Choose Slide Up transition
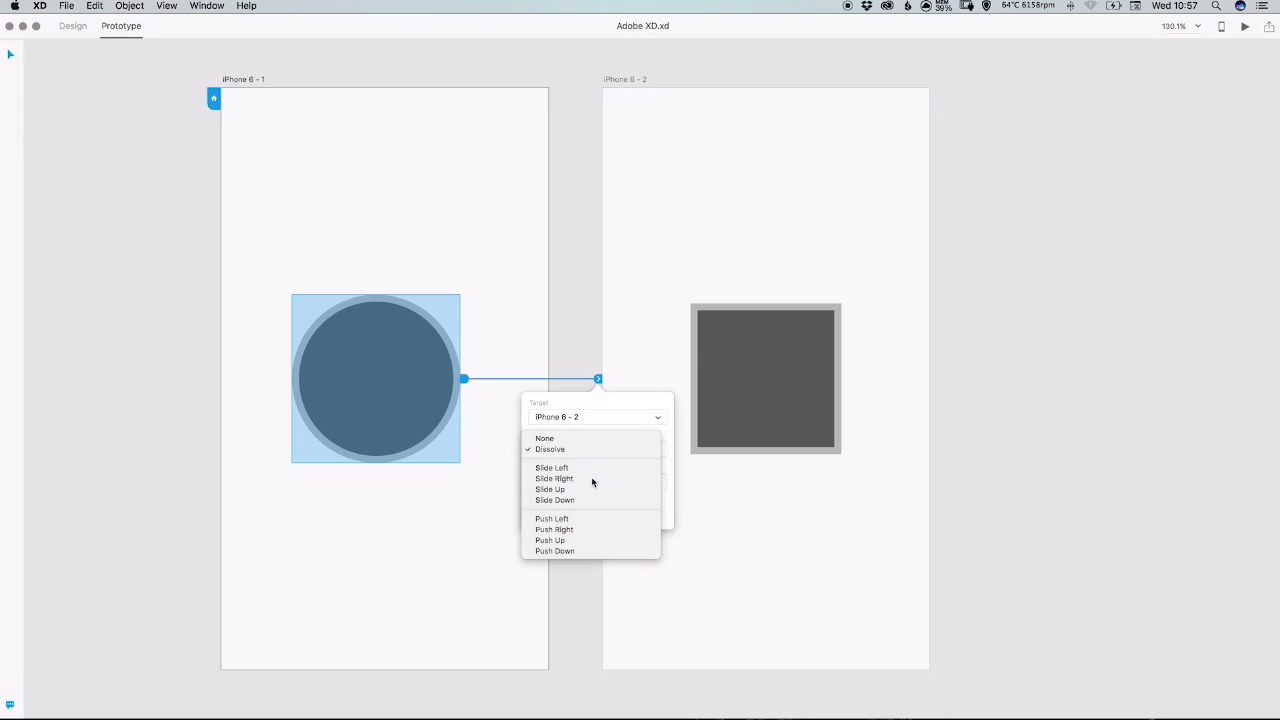This screenshot has height=720, width=1280. (591, 489)
